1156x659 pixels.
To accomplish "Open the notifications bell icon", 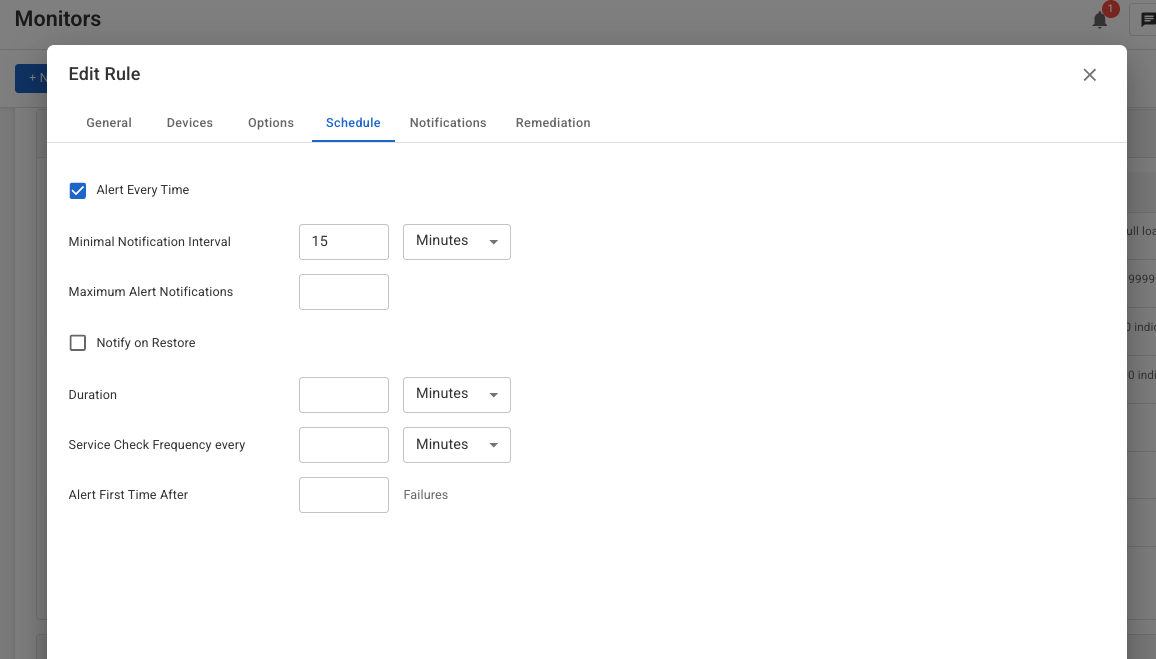I will tap(1099, 20).
